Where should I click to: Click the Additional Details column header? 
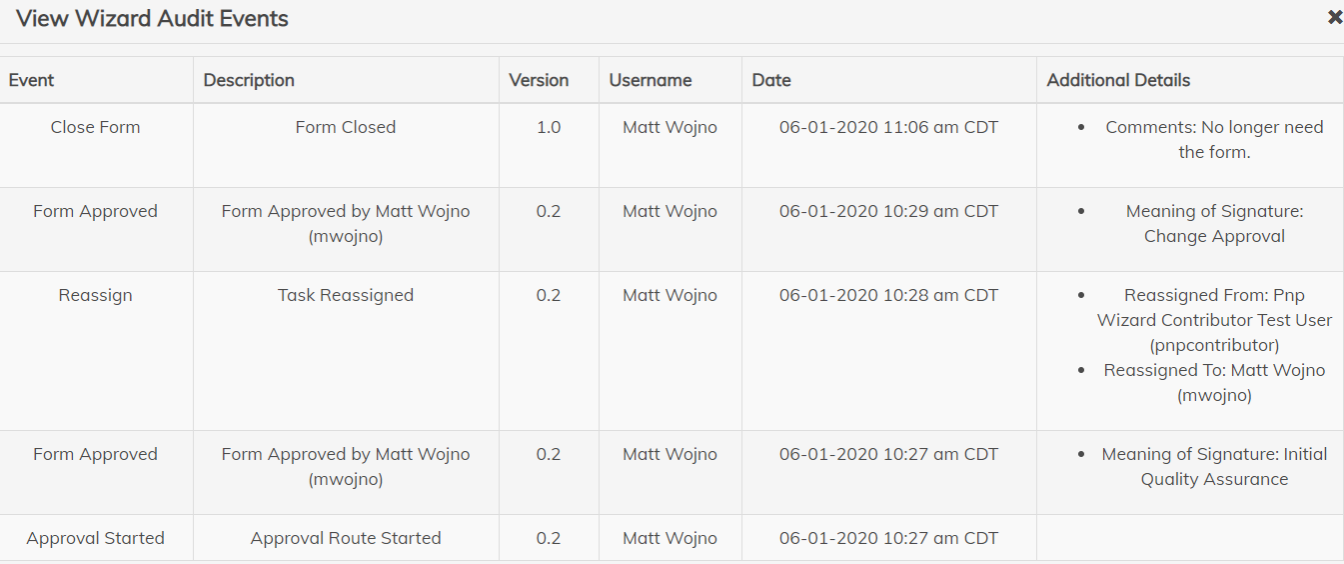pos(1118,80)
